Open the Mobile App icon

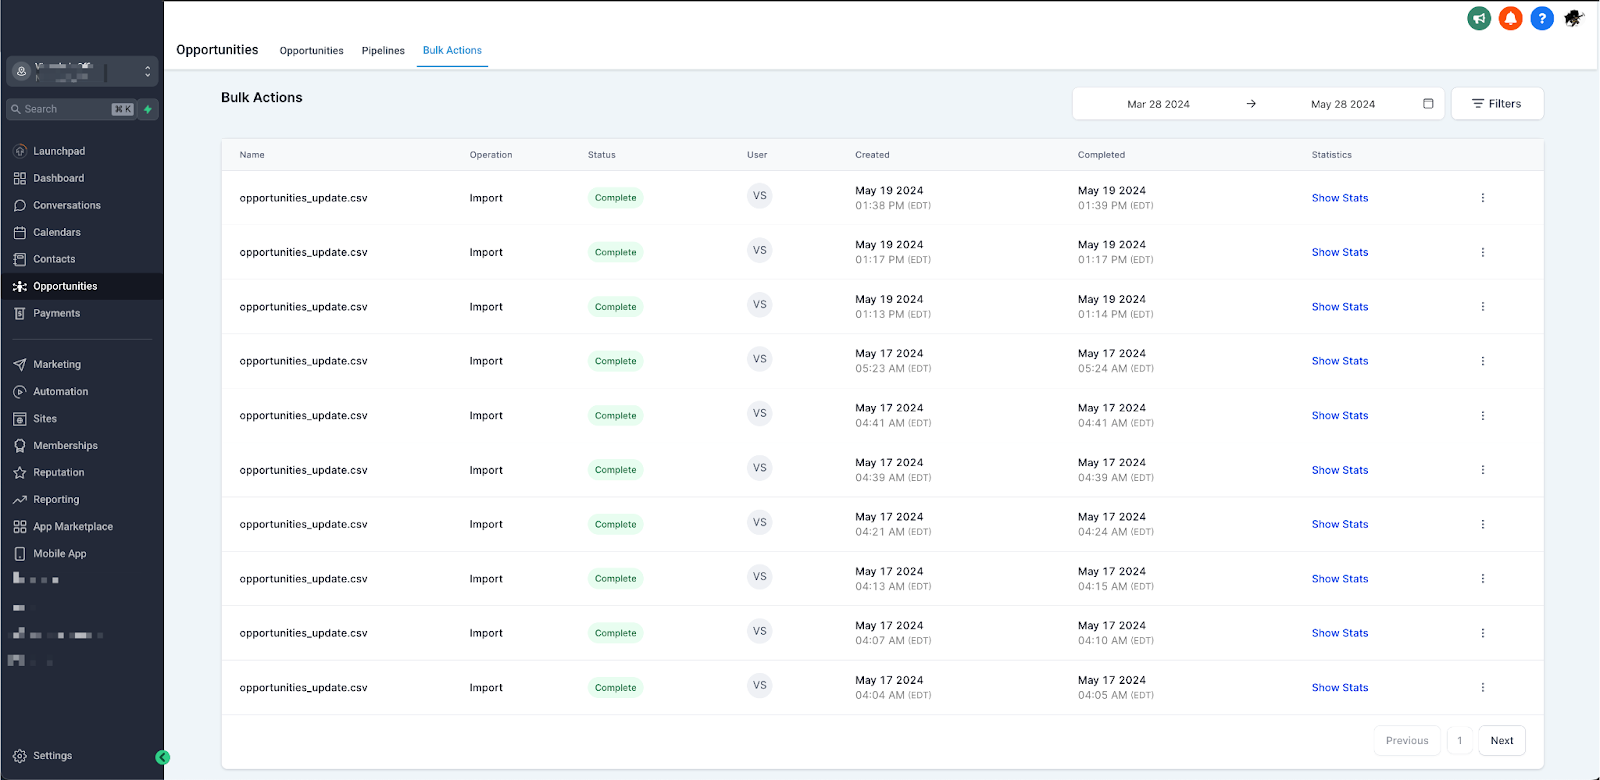point(20,553)
